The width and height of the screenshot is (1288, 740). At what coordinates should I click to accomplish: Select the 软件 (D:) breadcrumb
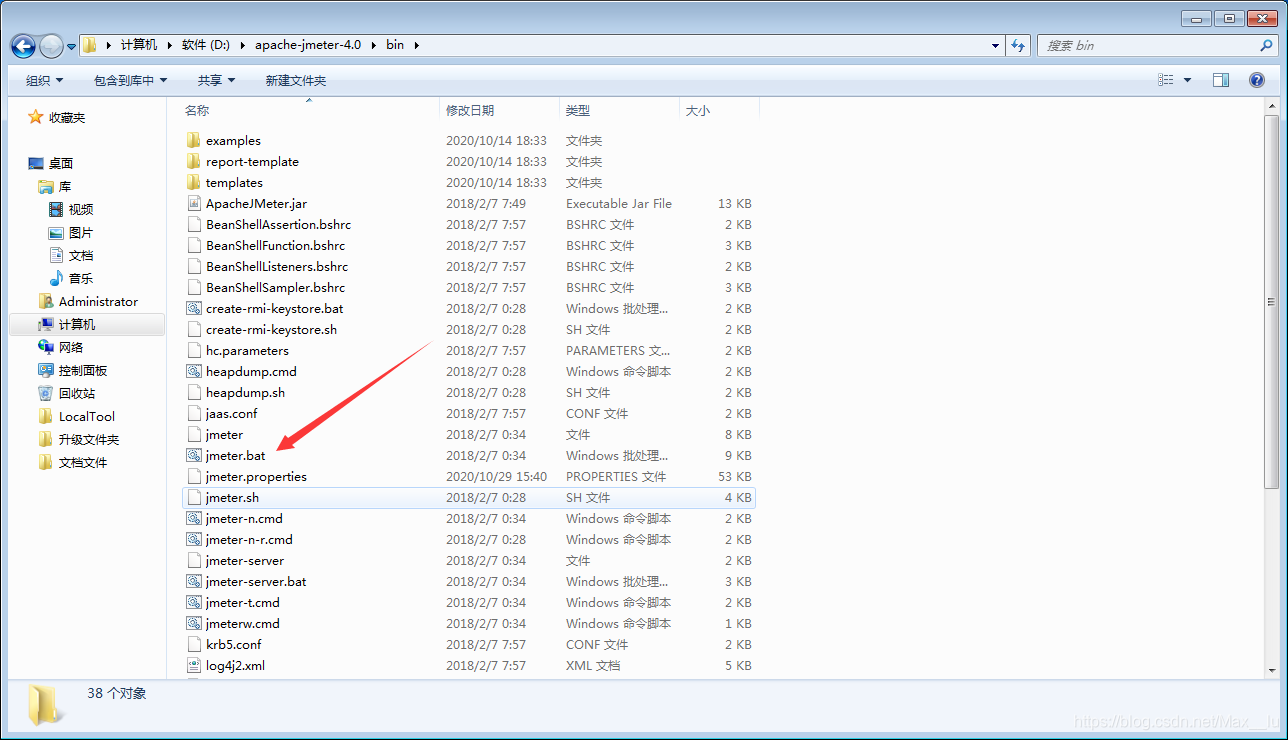[x=205, y=45]
